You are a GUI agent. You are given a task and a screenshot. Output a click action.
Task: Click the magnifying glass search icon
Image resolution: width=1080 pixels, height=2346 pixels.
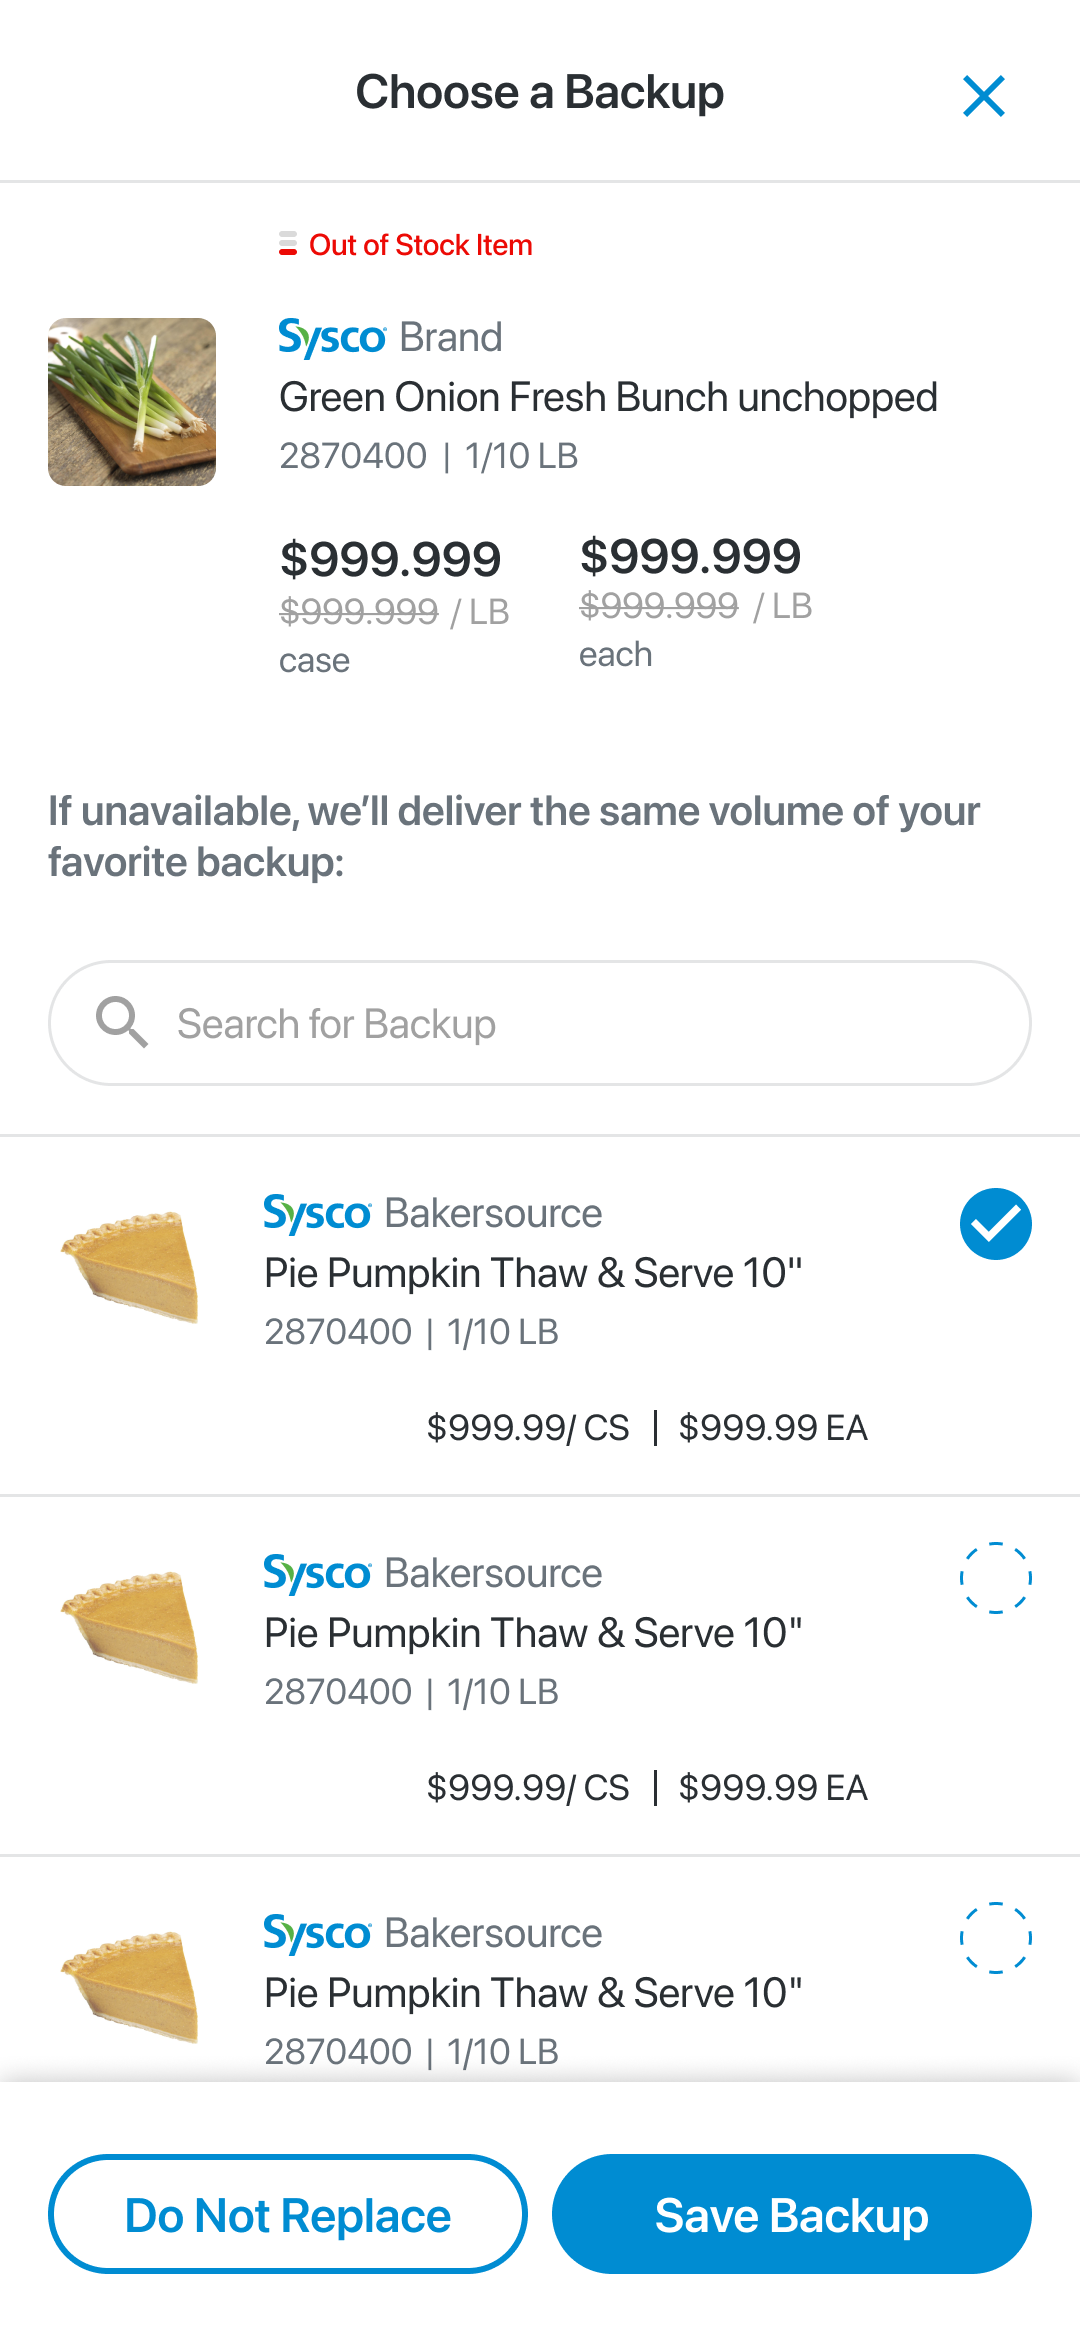(x=122, y=1022)
